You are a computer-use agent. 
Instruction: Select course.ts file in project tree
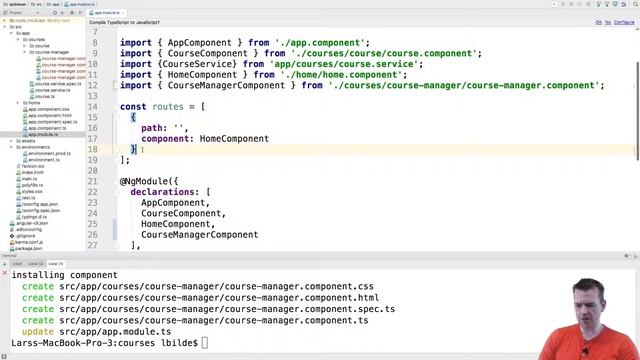(42, 96)
